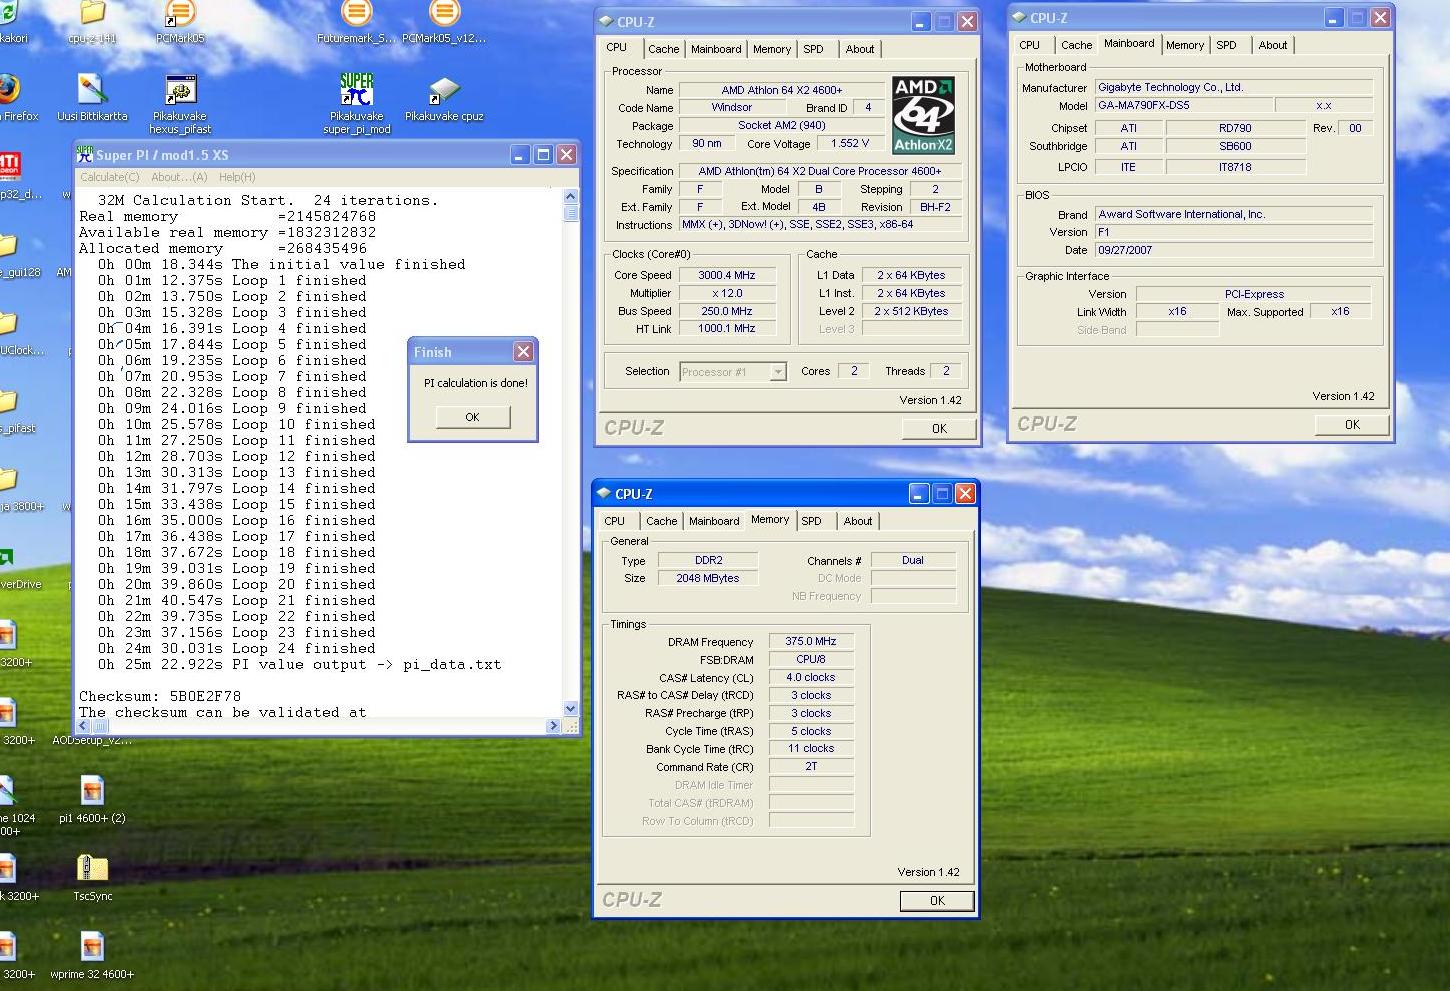Select Mainboard tab in CPU-Z Memory window
The width and height of the screenshot is (1450, 991).
click(x=714, y=521)
